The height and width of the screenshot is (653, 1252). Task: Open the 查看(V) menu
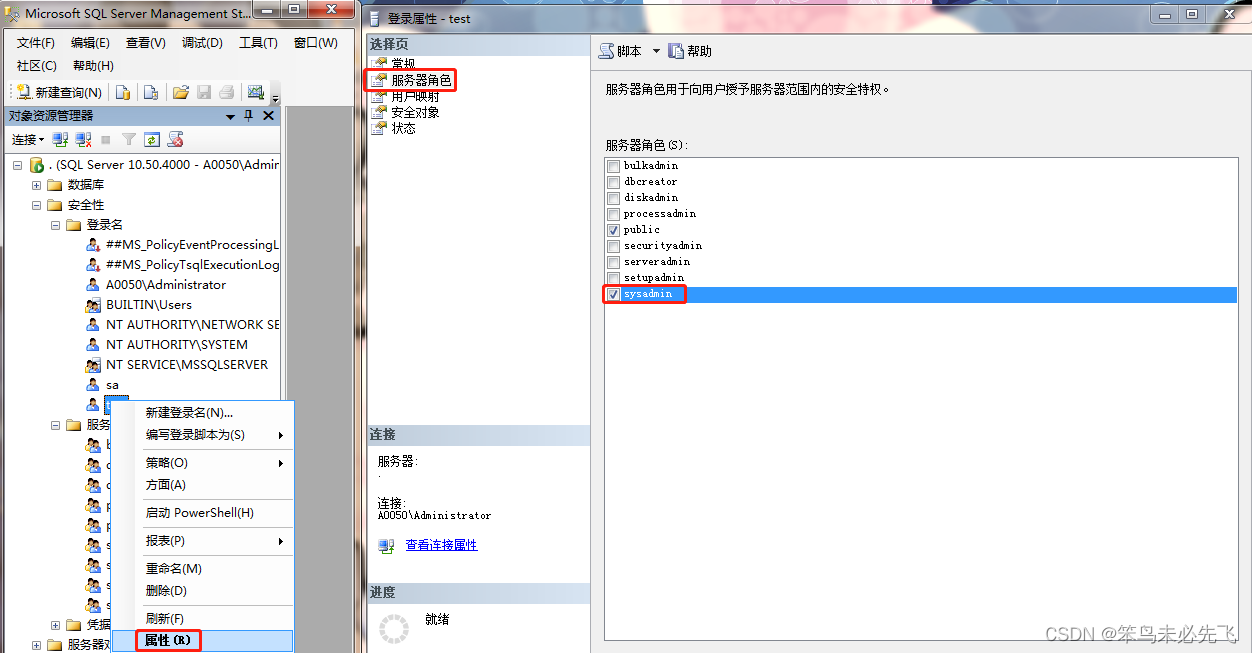[x=146, y=43]
